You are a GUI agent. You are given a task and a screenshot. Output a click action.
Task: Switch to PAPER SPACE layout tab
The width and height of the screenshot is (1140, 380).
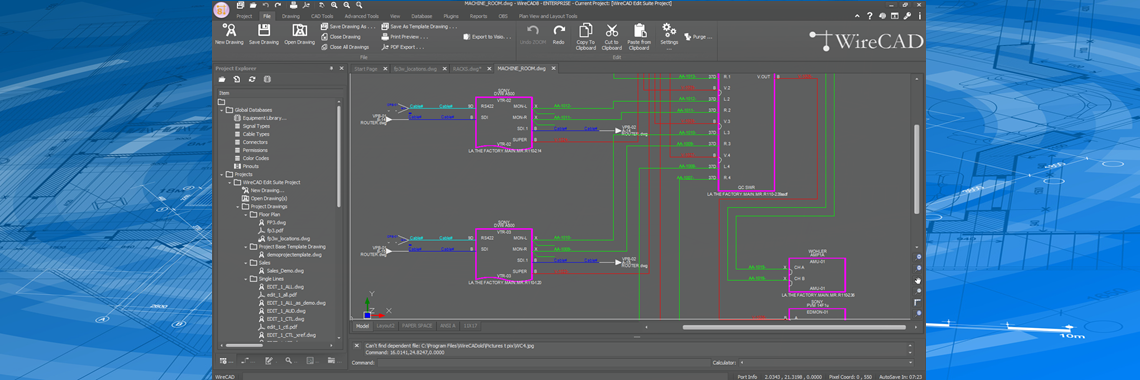417,326
